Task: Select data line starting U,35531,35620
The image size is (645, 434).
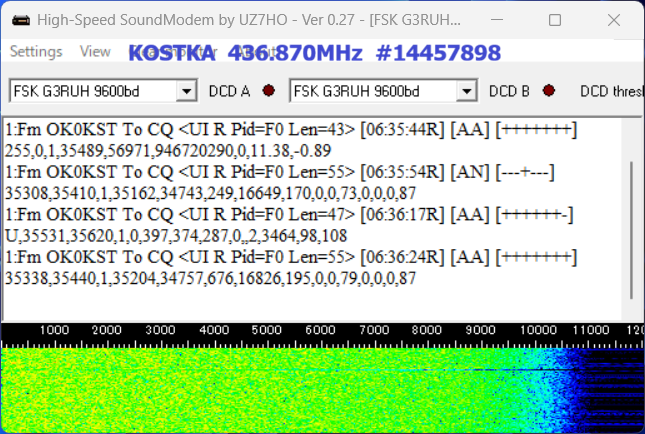Action: click(x=176, y=236)
